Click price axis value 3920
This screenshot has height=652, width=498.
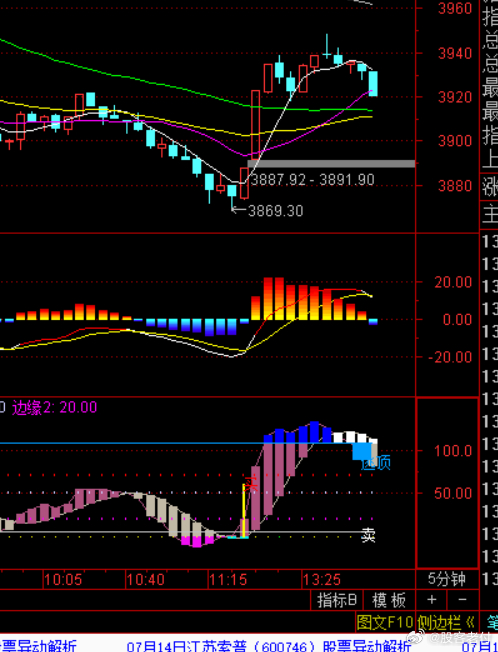coord(455,97)
